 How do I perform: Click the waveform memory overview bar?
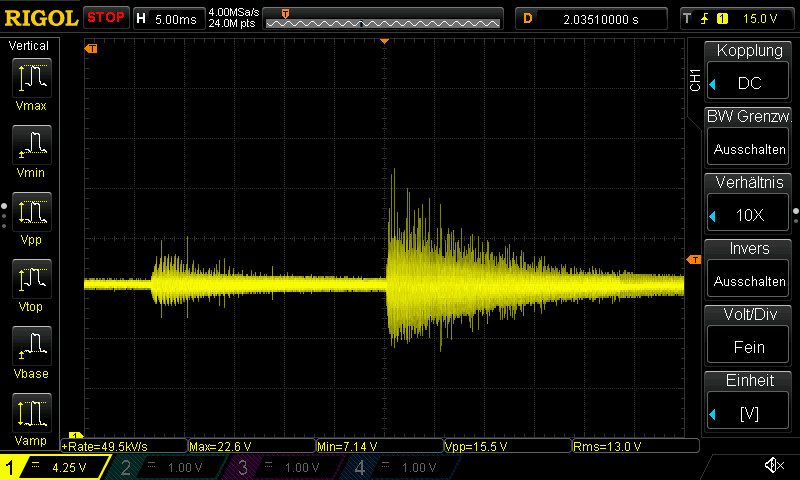coord(382,18)
